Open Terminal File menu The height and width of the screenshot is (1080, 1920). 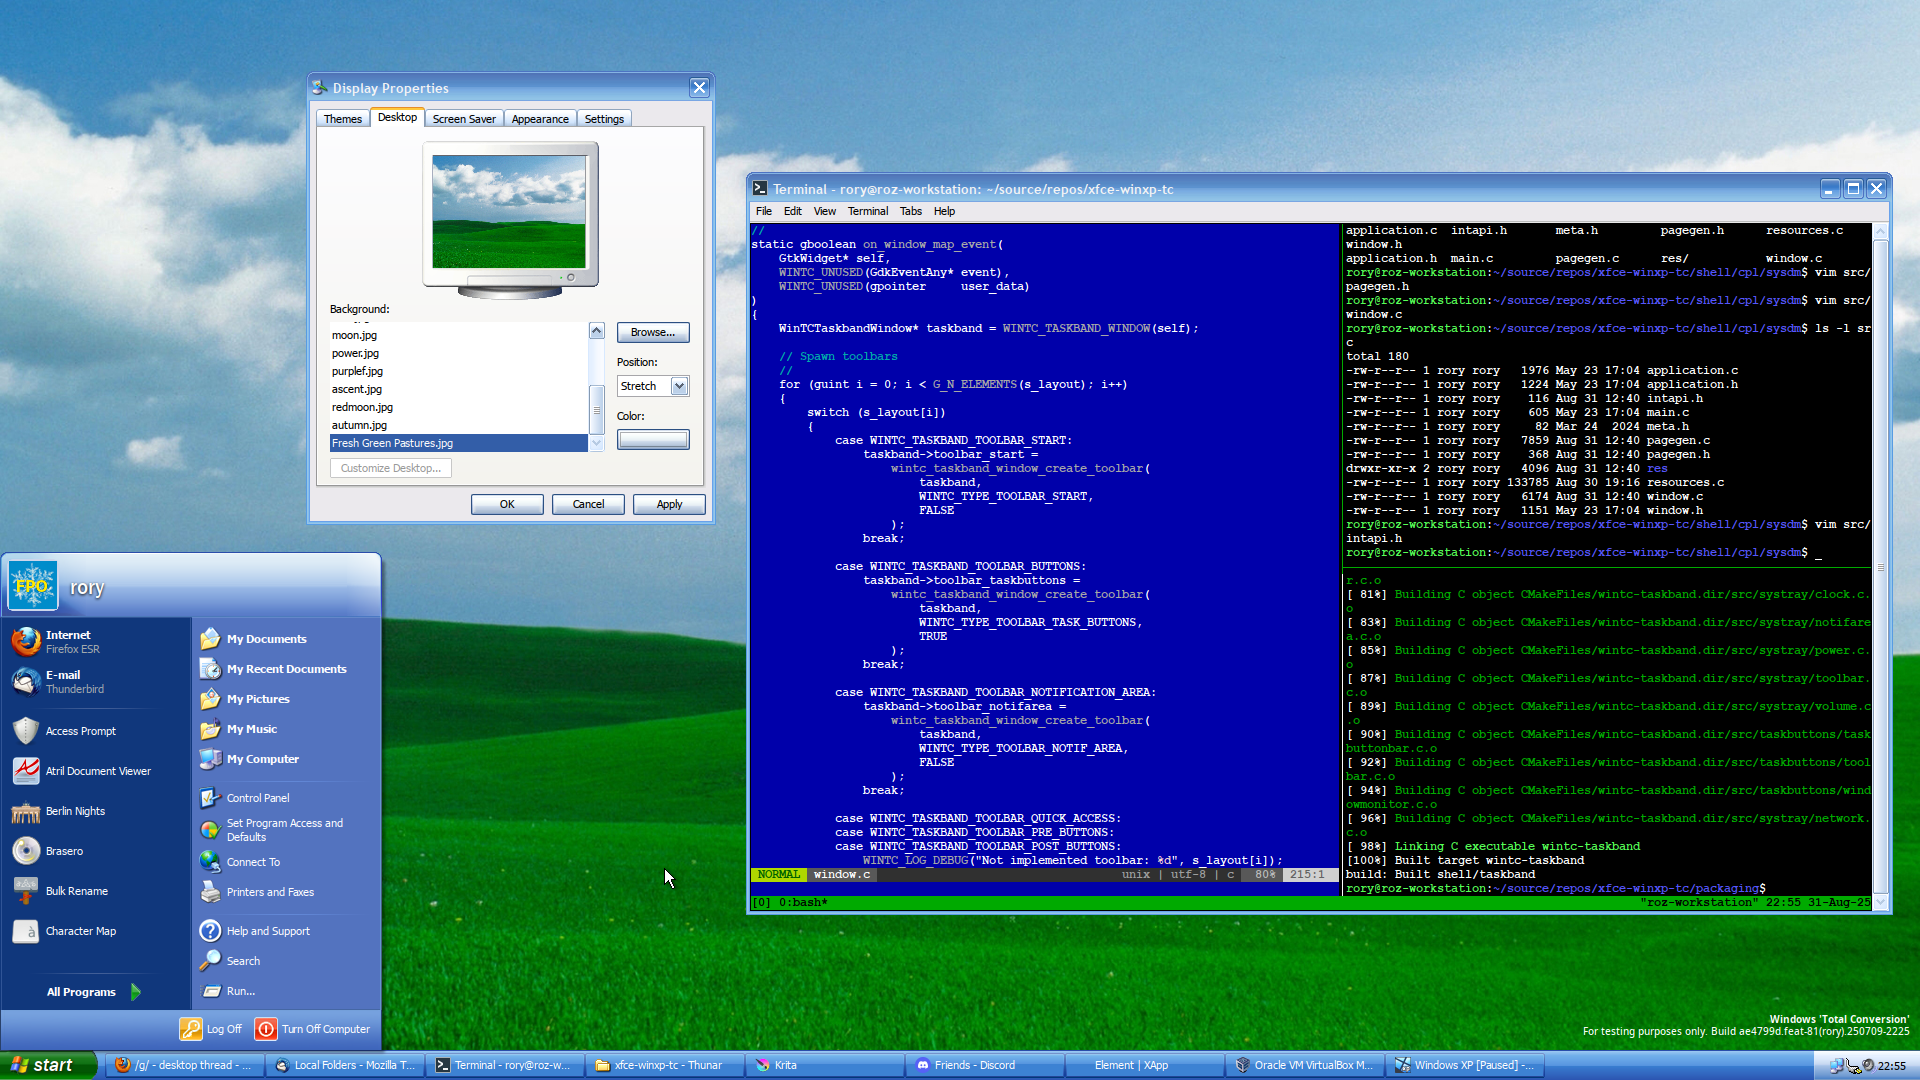(764, 211)
